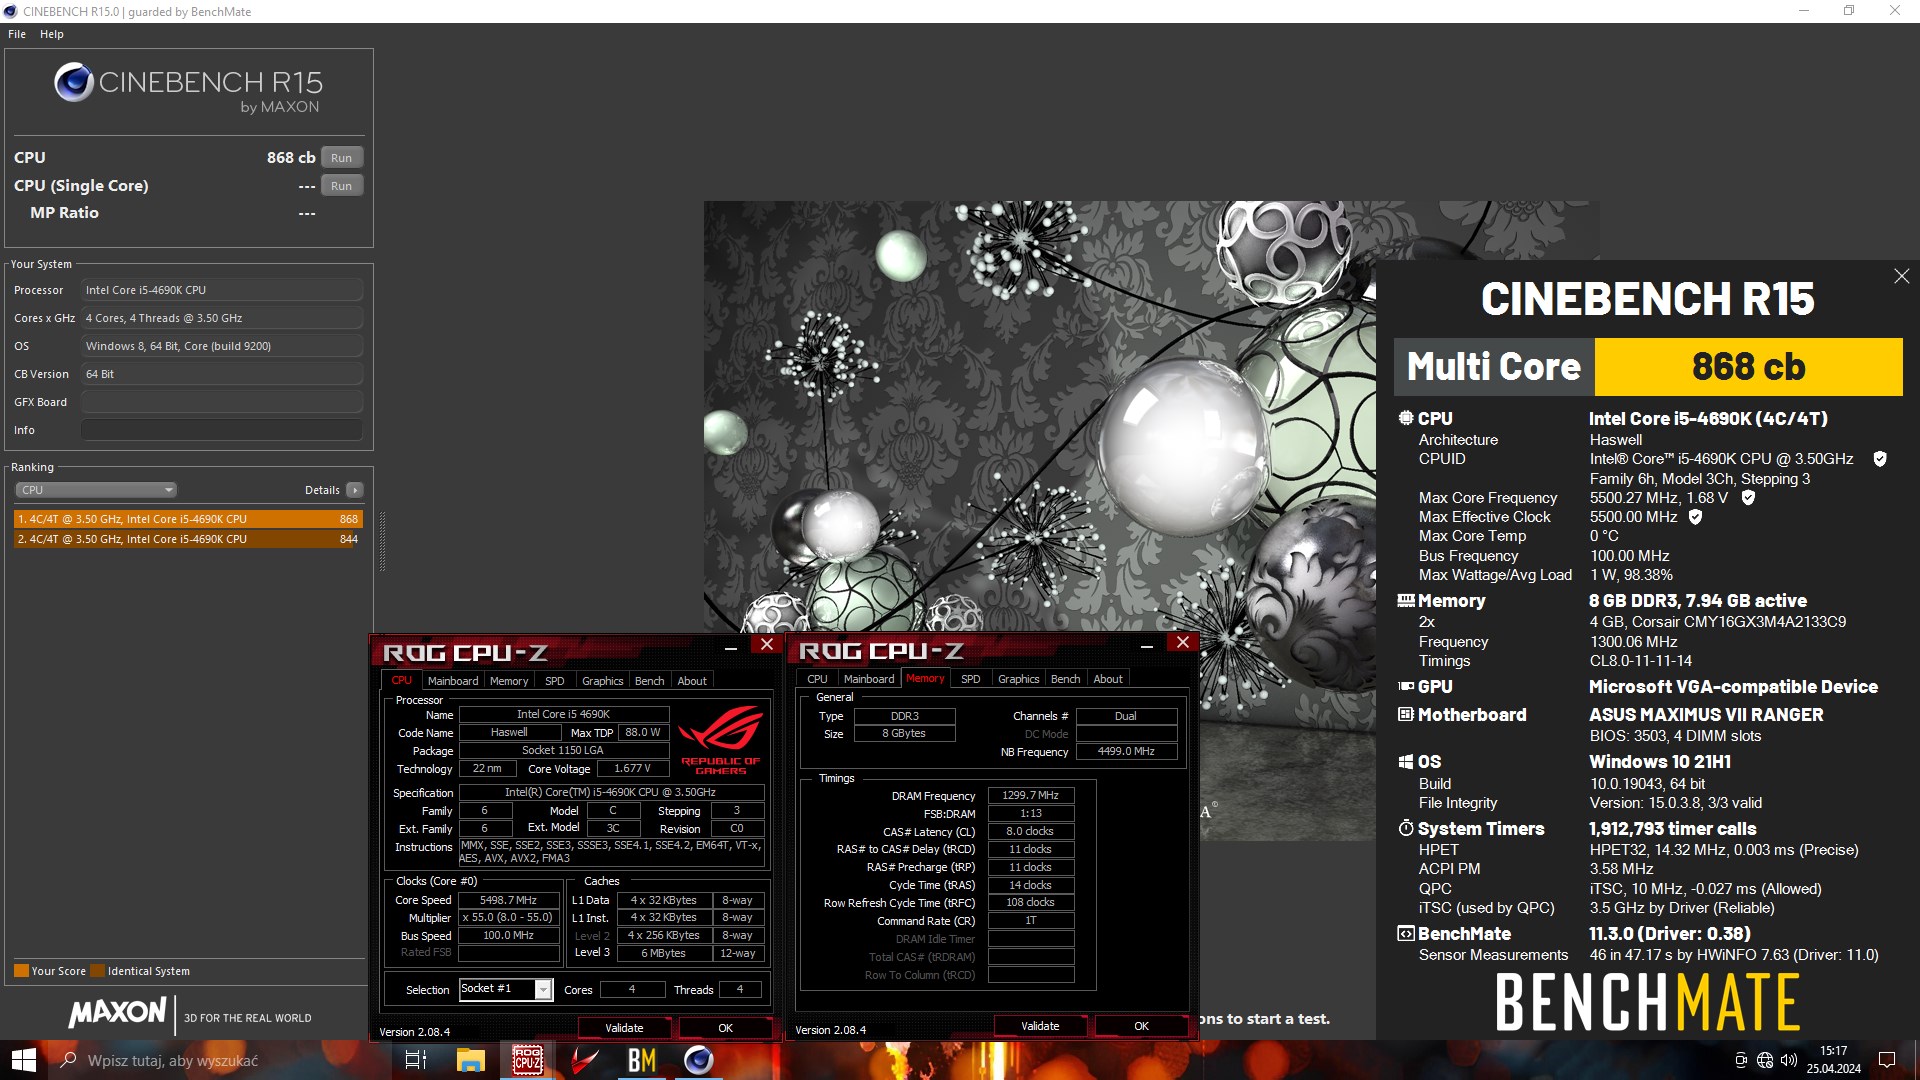
Task: Open BenchMate taskbar icon
Action: coord(642,1060)
